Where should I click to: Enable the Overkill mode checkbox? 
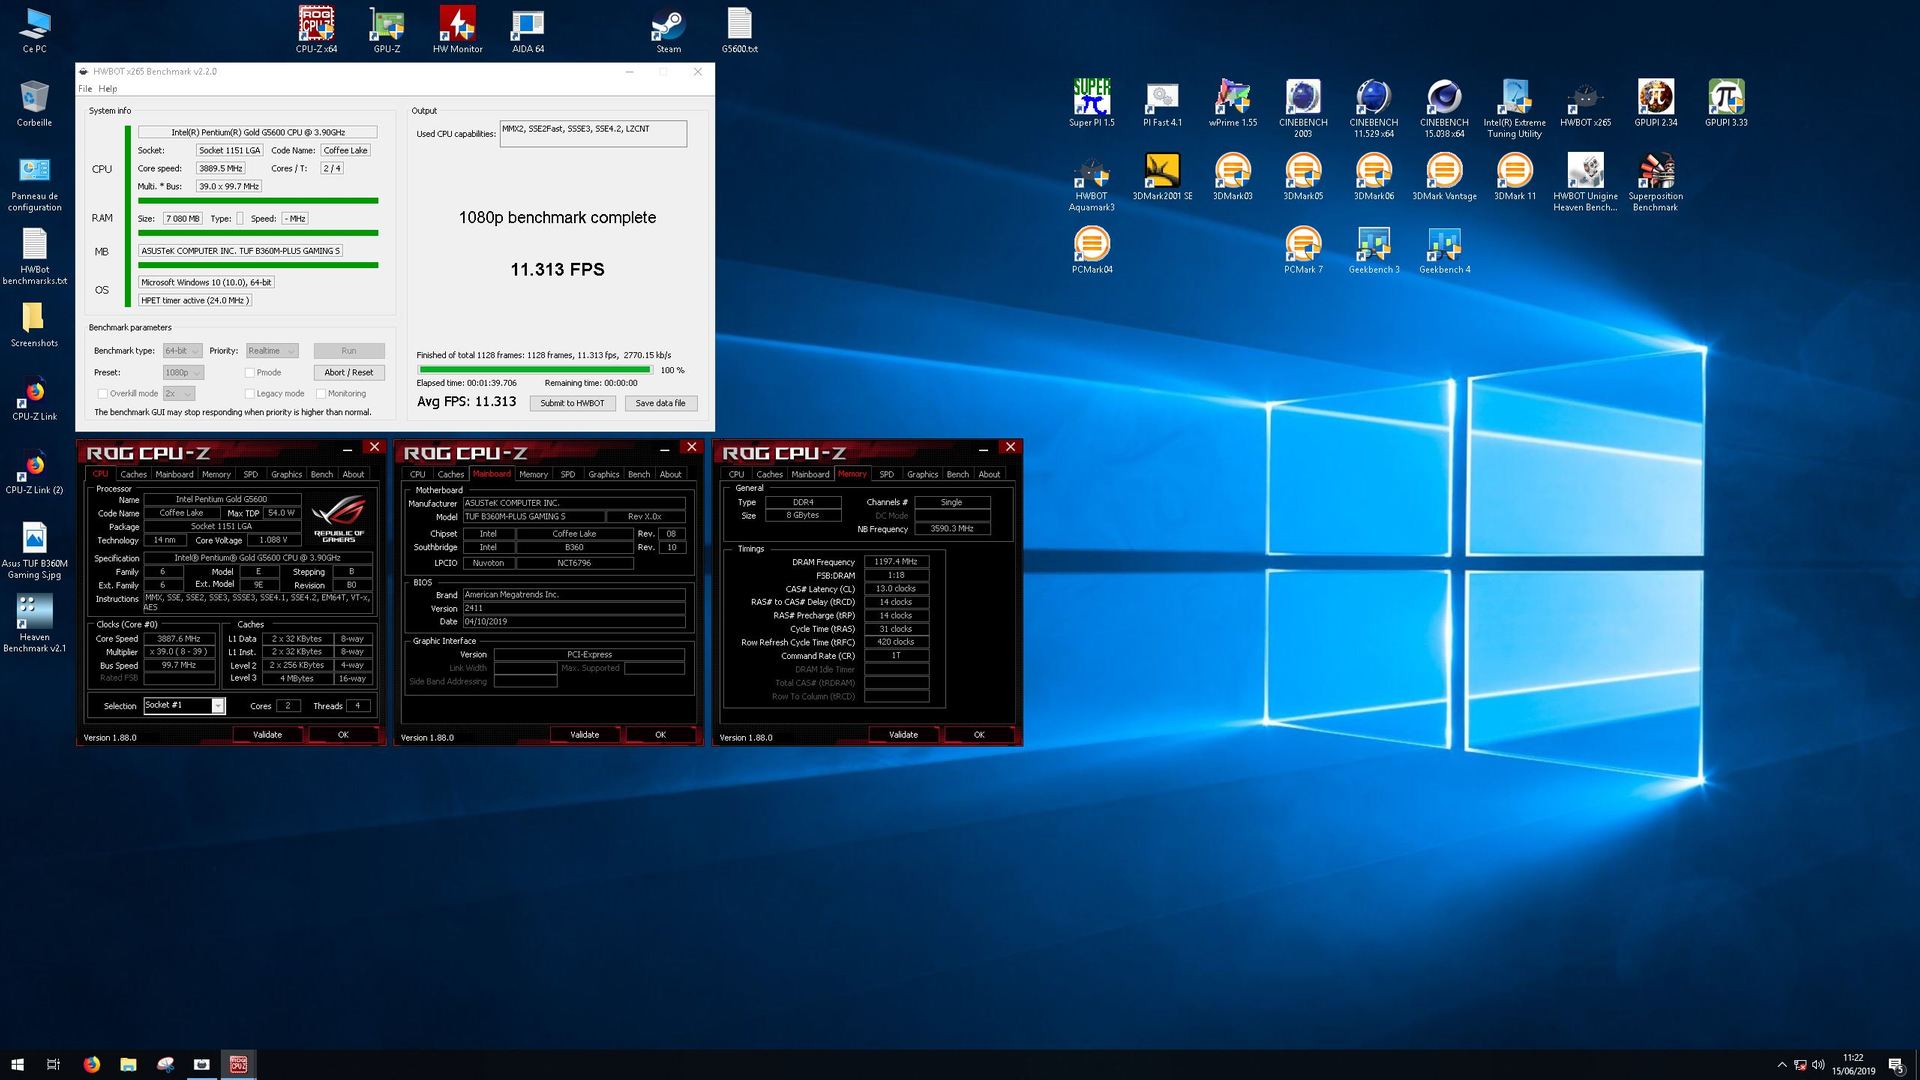click(102, 394)
